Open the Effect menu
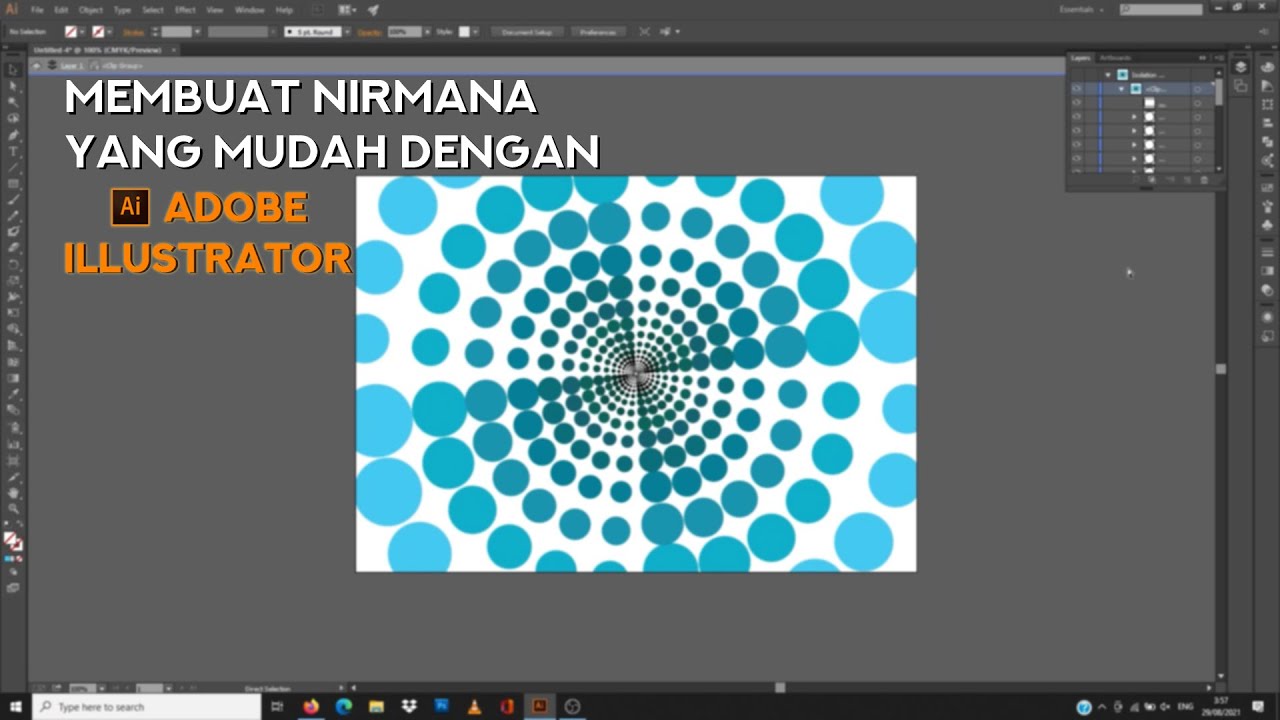The width and height of the screenshot is (1280, 720). [185, 10]
